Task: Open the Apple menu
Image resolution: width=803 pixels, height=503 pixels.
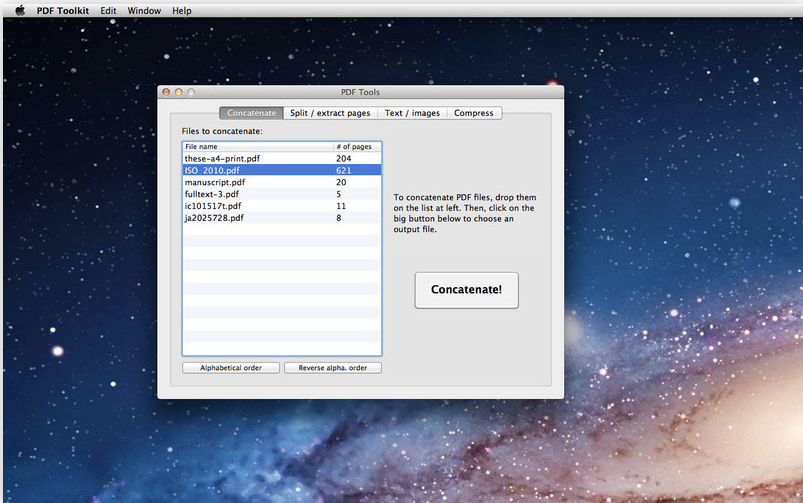Action: click(20, 10)
